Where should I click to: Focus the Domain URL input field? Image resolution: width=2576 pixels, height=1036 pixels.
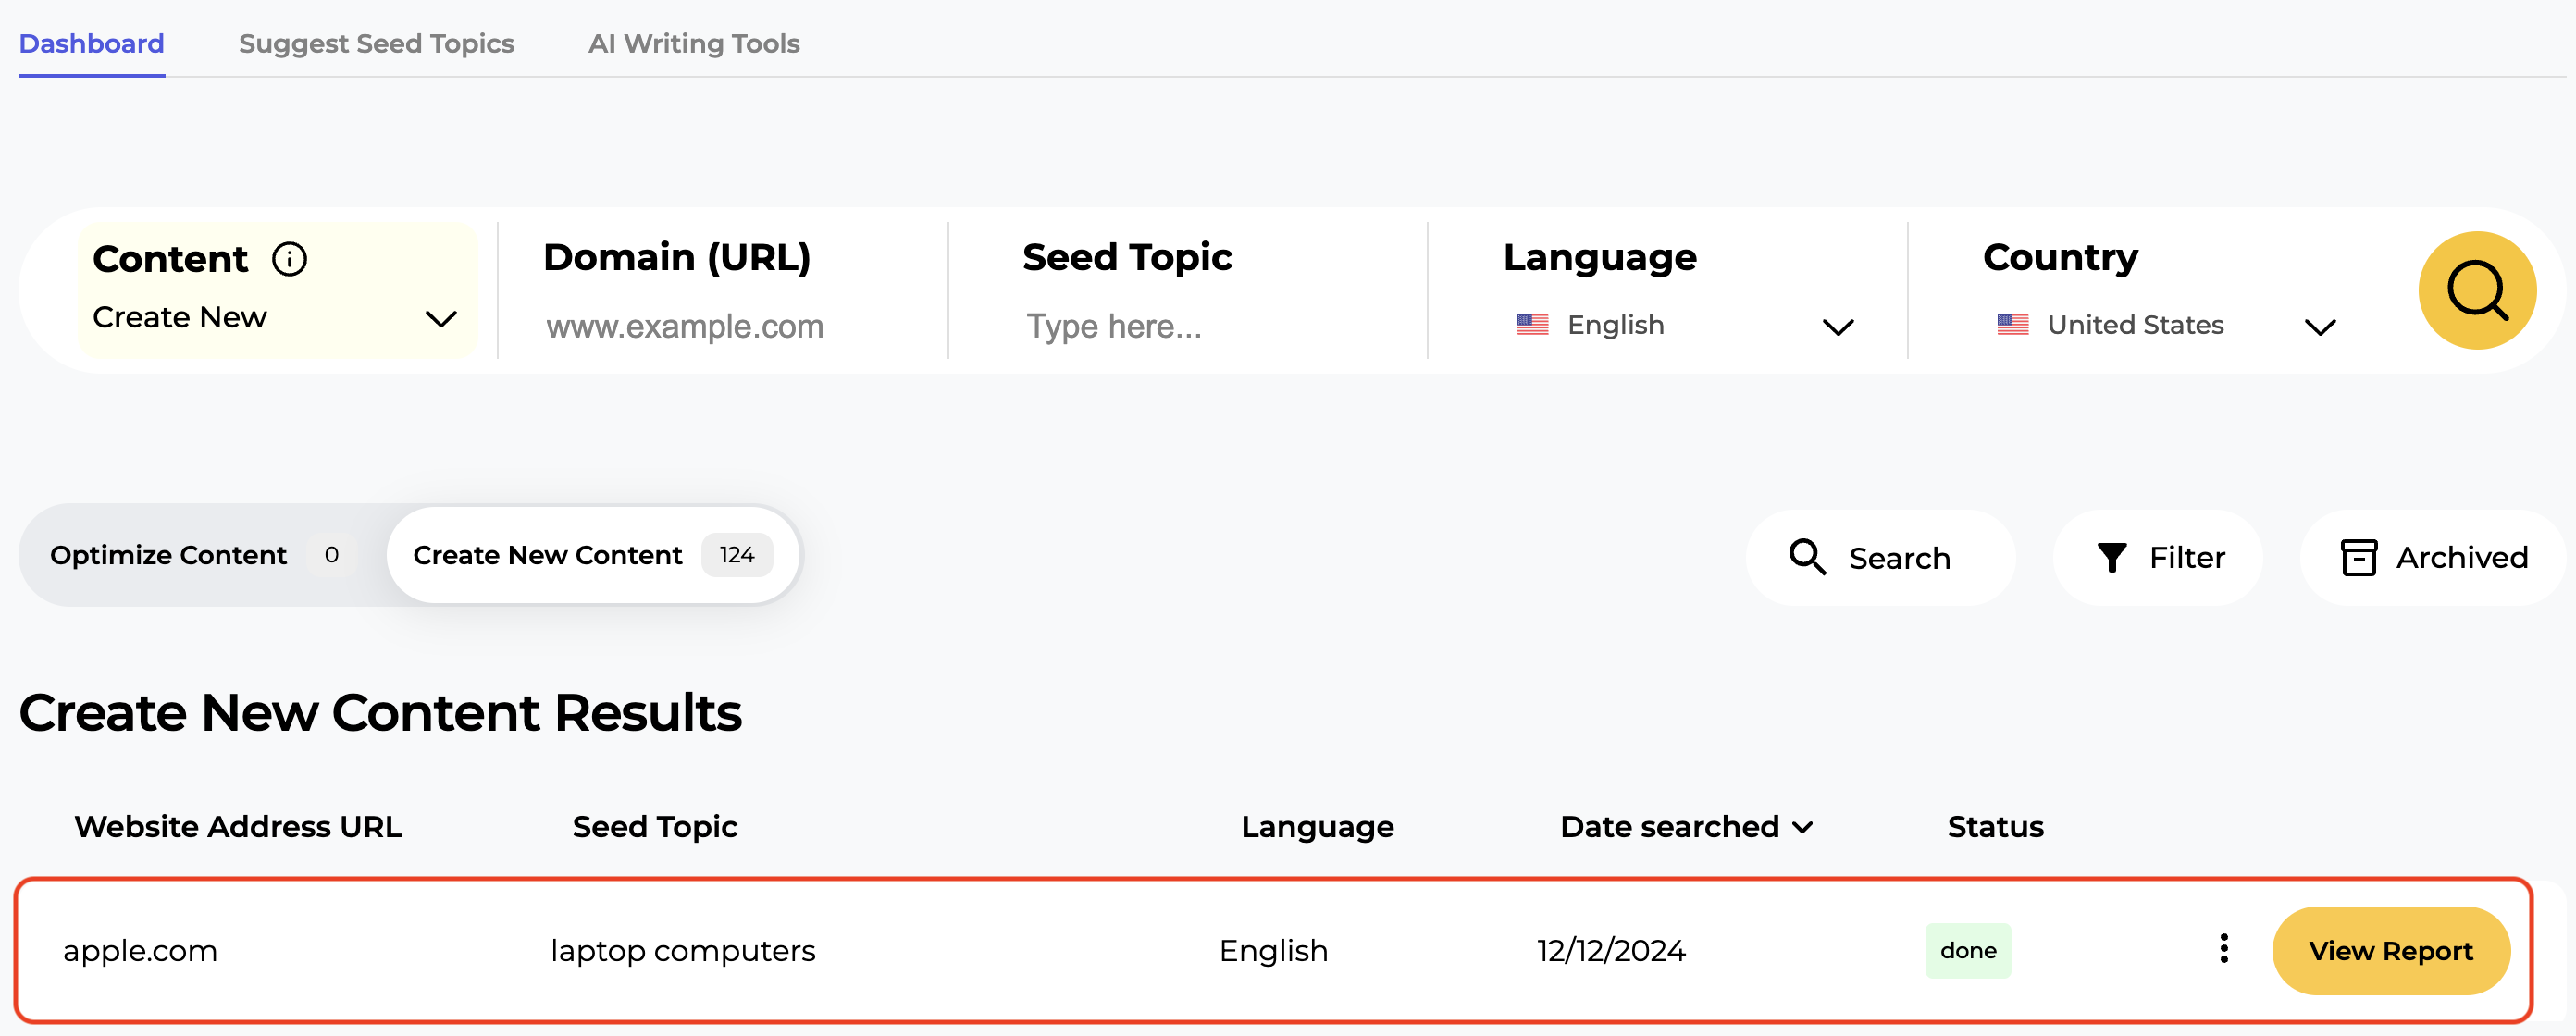click(723, 326)
